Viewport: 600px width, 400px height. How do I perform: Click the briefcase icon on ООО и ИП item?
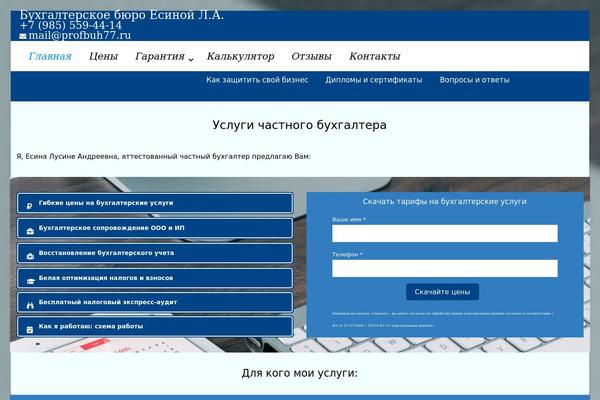[x=30, y=231]
